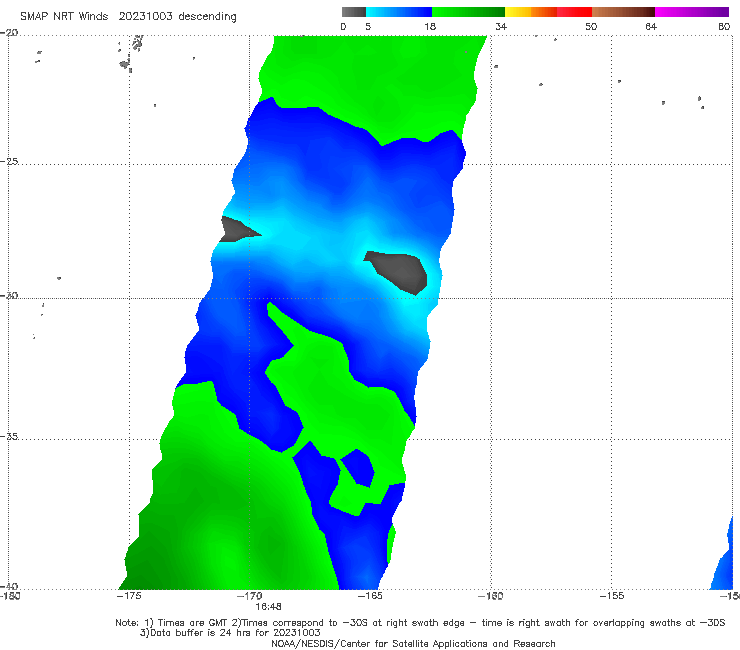Click the brown segment of the color bar

tap(623, 12)
